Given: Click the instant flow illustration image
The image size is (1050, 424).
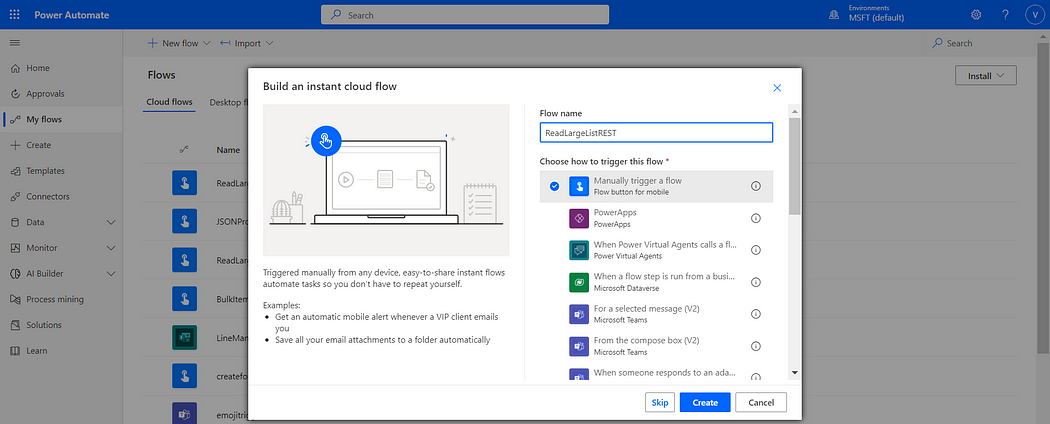Looking at the screenshot, I should 386,180.
